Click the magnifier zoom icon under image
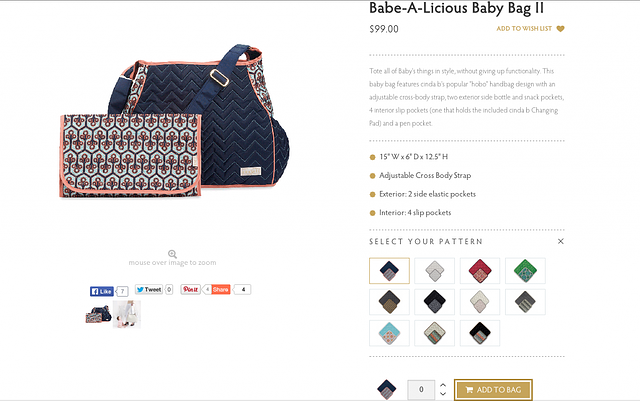640x401 pixels. pyautogui.click(x=172, y=254)
